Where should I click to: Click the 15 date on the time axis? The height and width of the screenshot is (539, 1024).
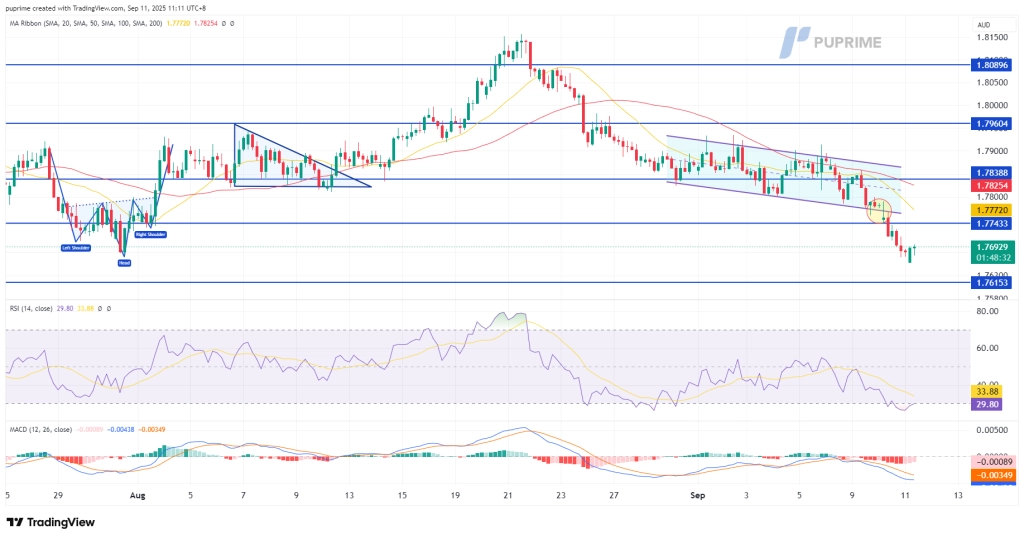click(x=402, y=496)
